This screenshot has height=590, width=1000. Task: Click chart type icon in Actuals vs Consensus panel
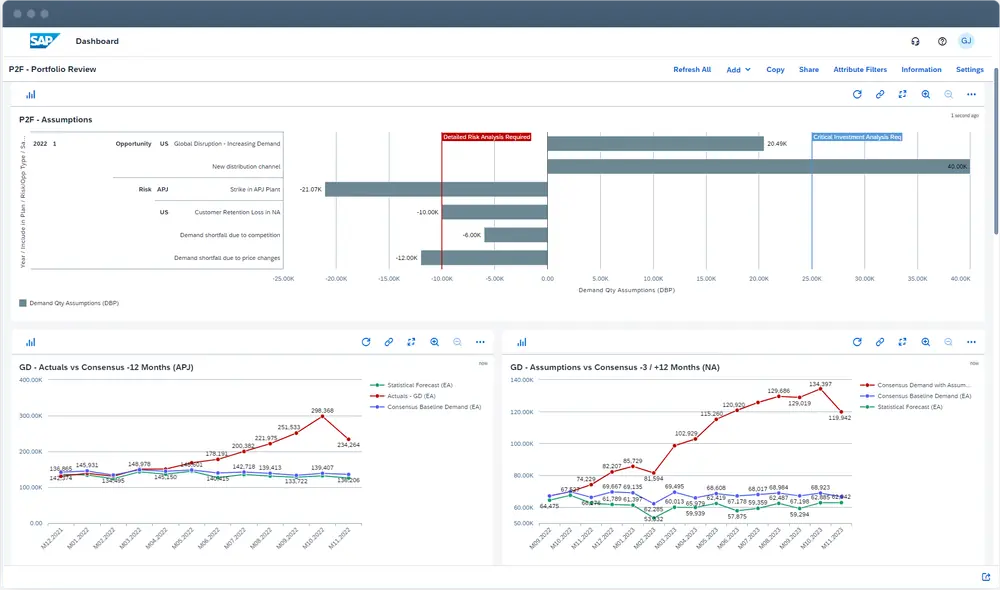click(31, 342)
